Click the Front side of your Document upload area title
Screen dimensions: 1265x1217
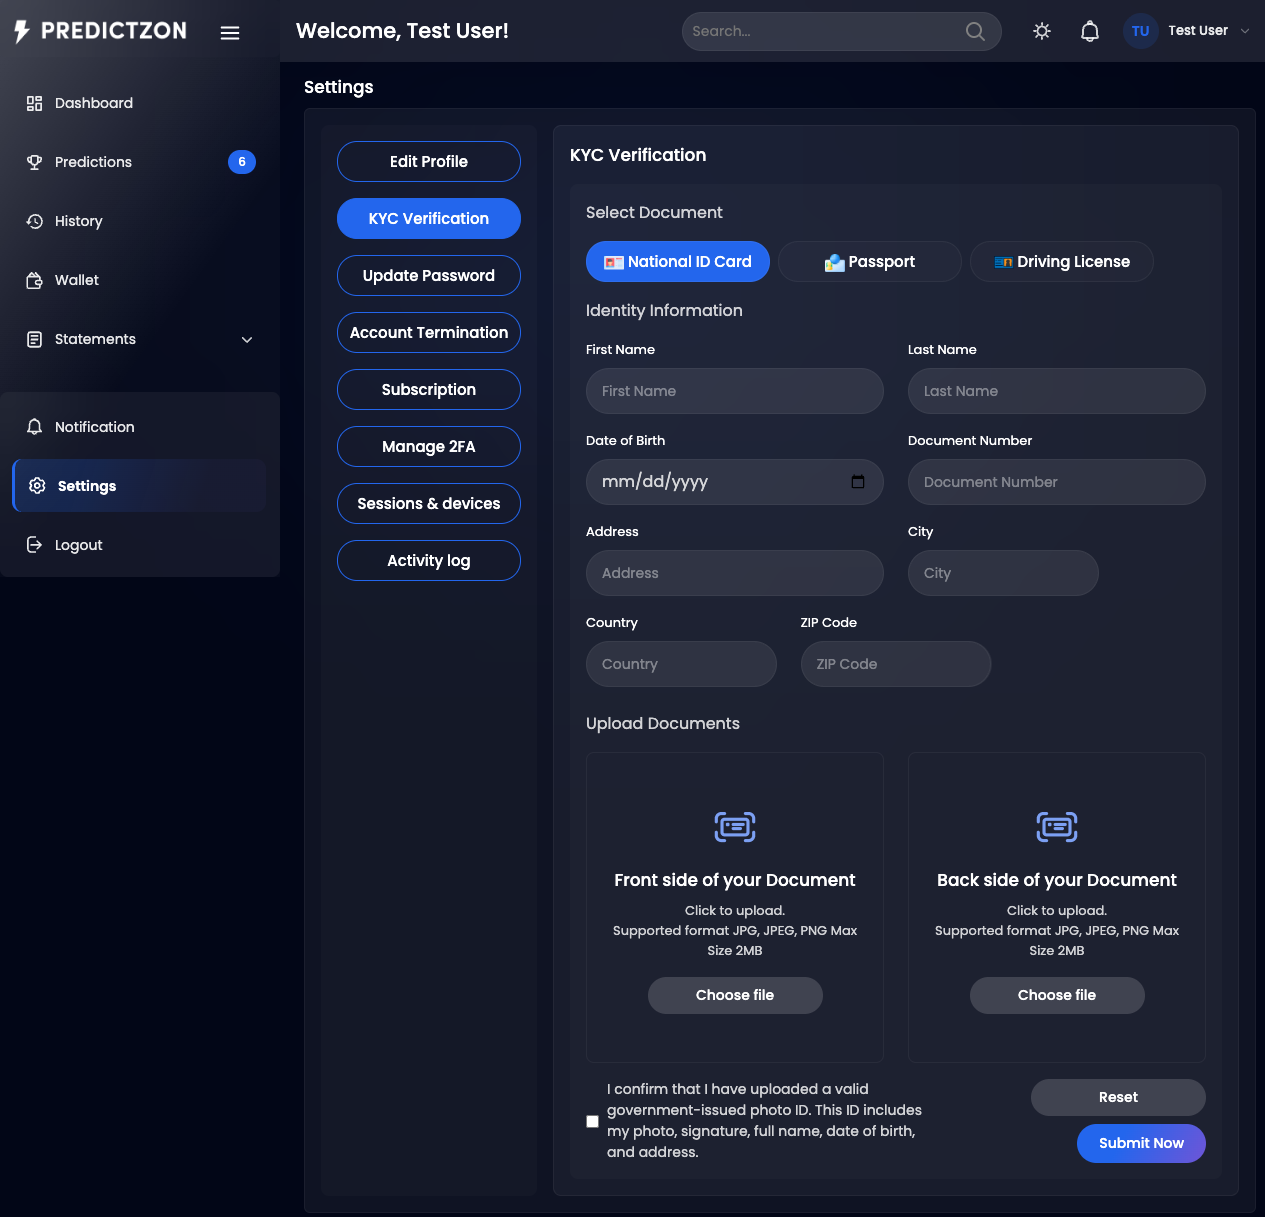click(x=735, y=880)
